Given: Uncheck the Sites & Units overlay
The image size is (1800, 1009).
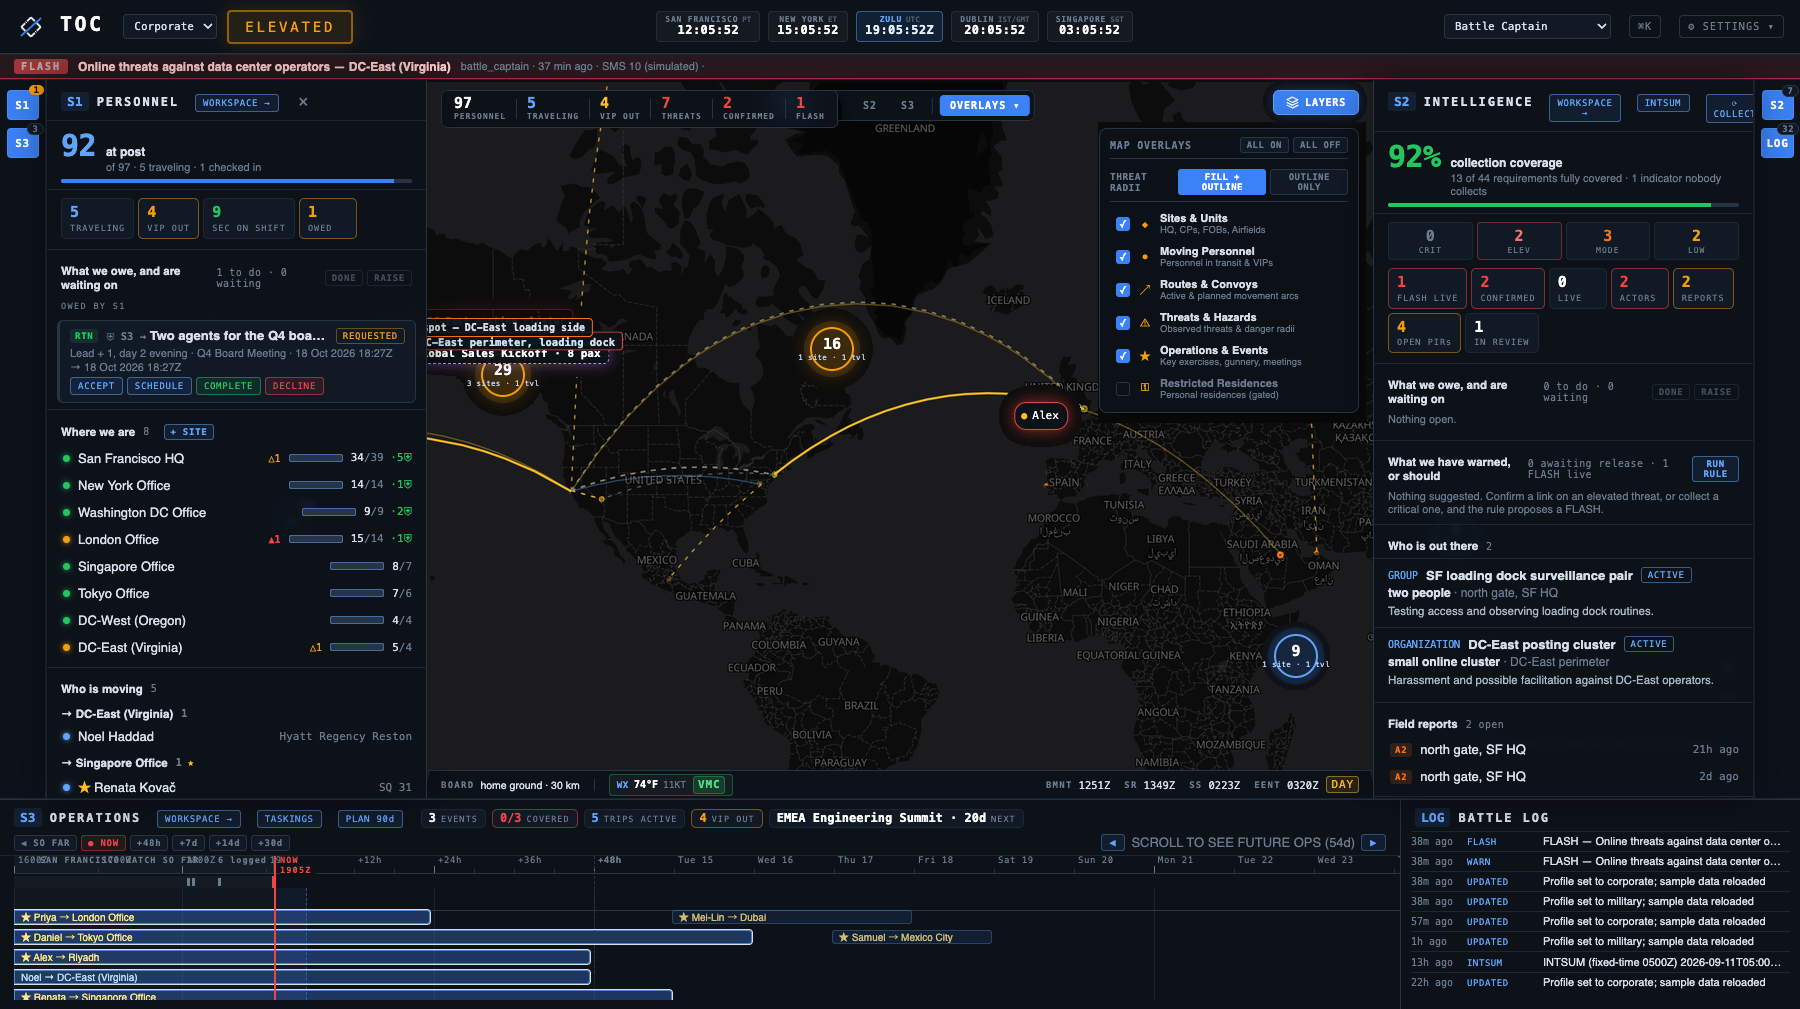Looking at the screenshot, I should (1123, 224).
